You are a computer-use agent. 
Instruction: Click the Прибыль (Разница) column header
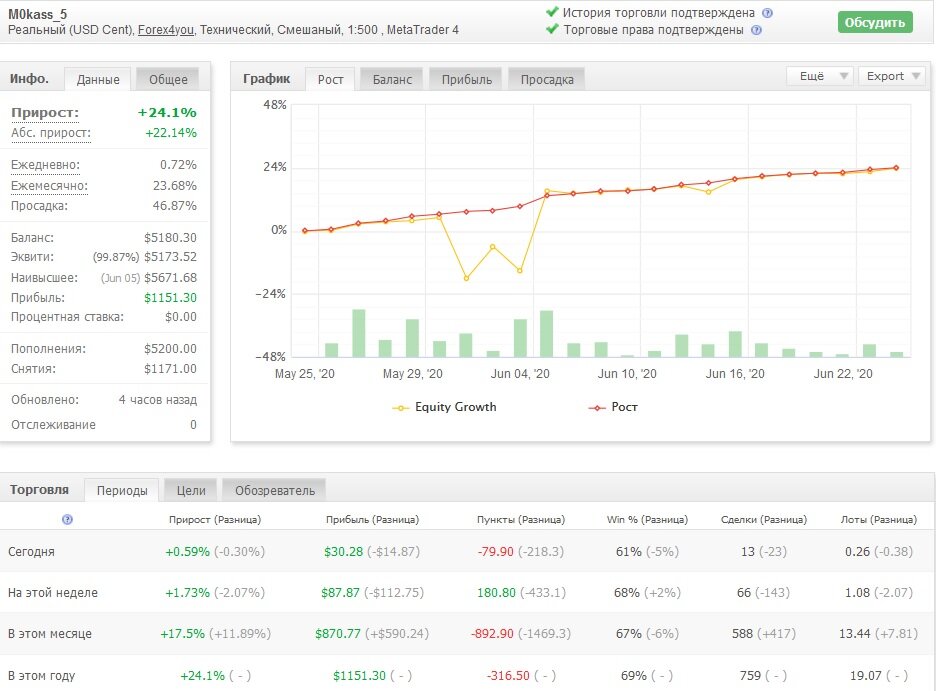[372, 520]
